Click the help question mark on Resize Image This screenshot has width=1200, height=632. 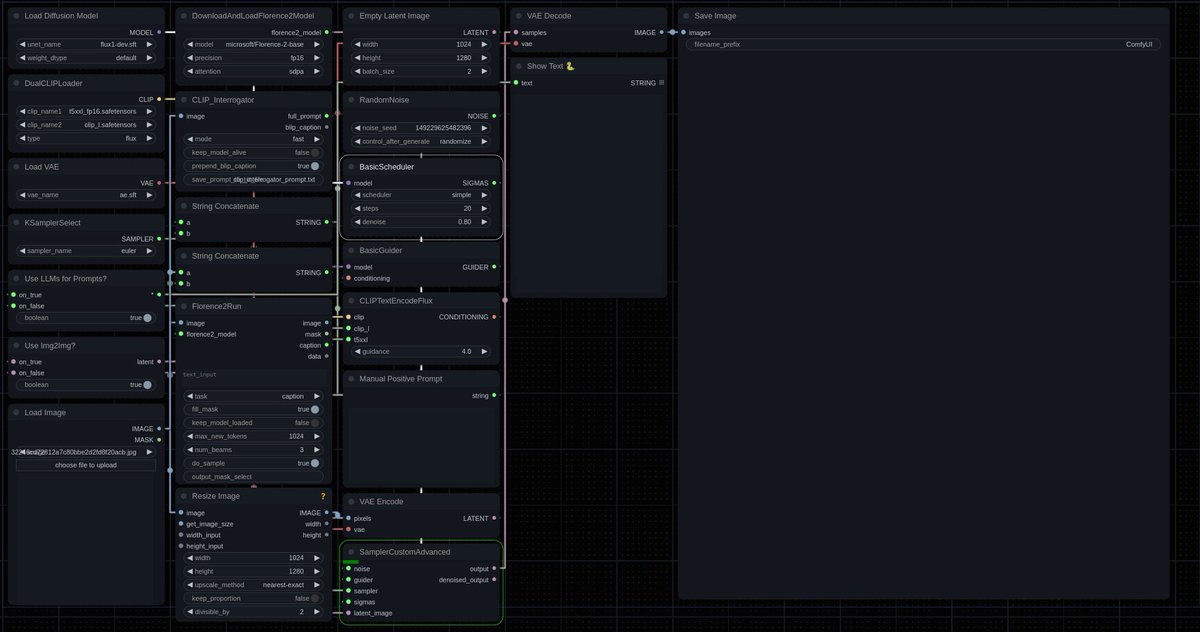[x=323, y=496]
